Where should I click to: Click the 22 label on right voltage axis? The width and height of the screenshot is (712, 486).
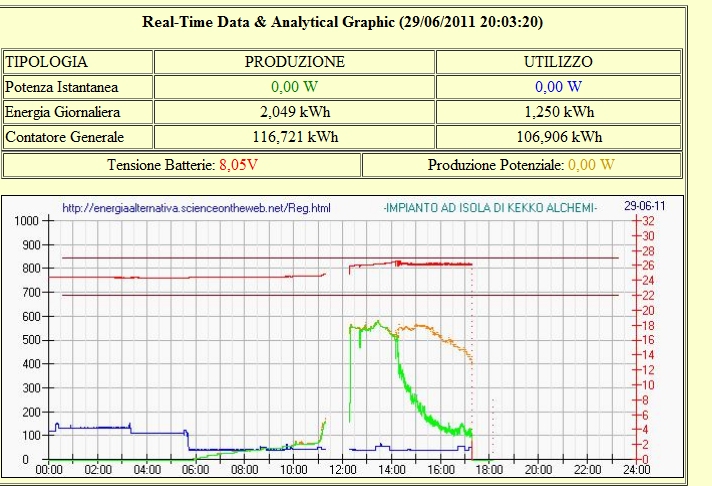click(x=648, y=296)
